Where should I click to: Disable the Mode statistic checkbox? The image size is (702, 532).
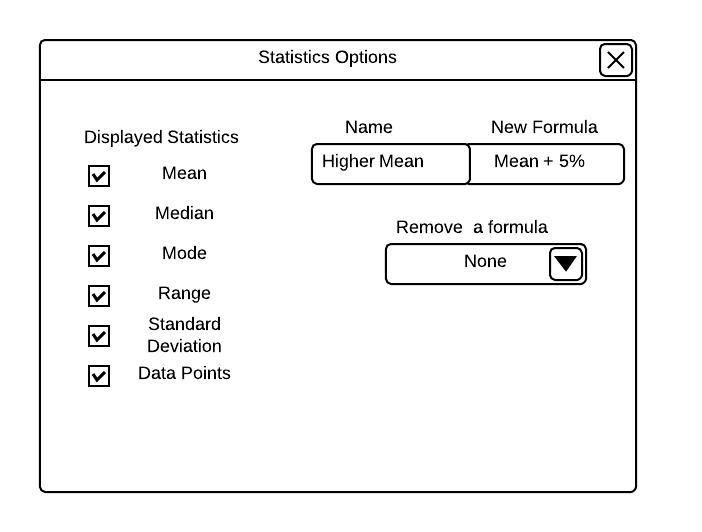(99, 256)
